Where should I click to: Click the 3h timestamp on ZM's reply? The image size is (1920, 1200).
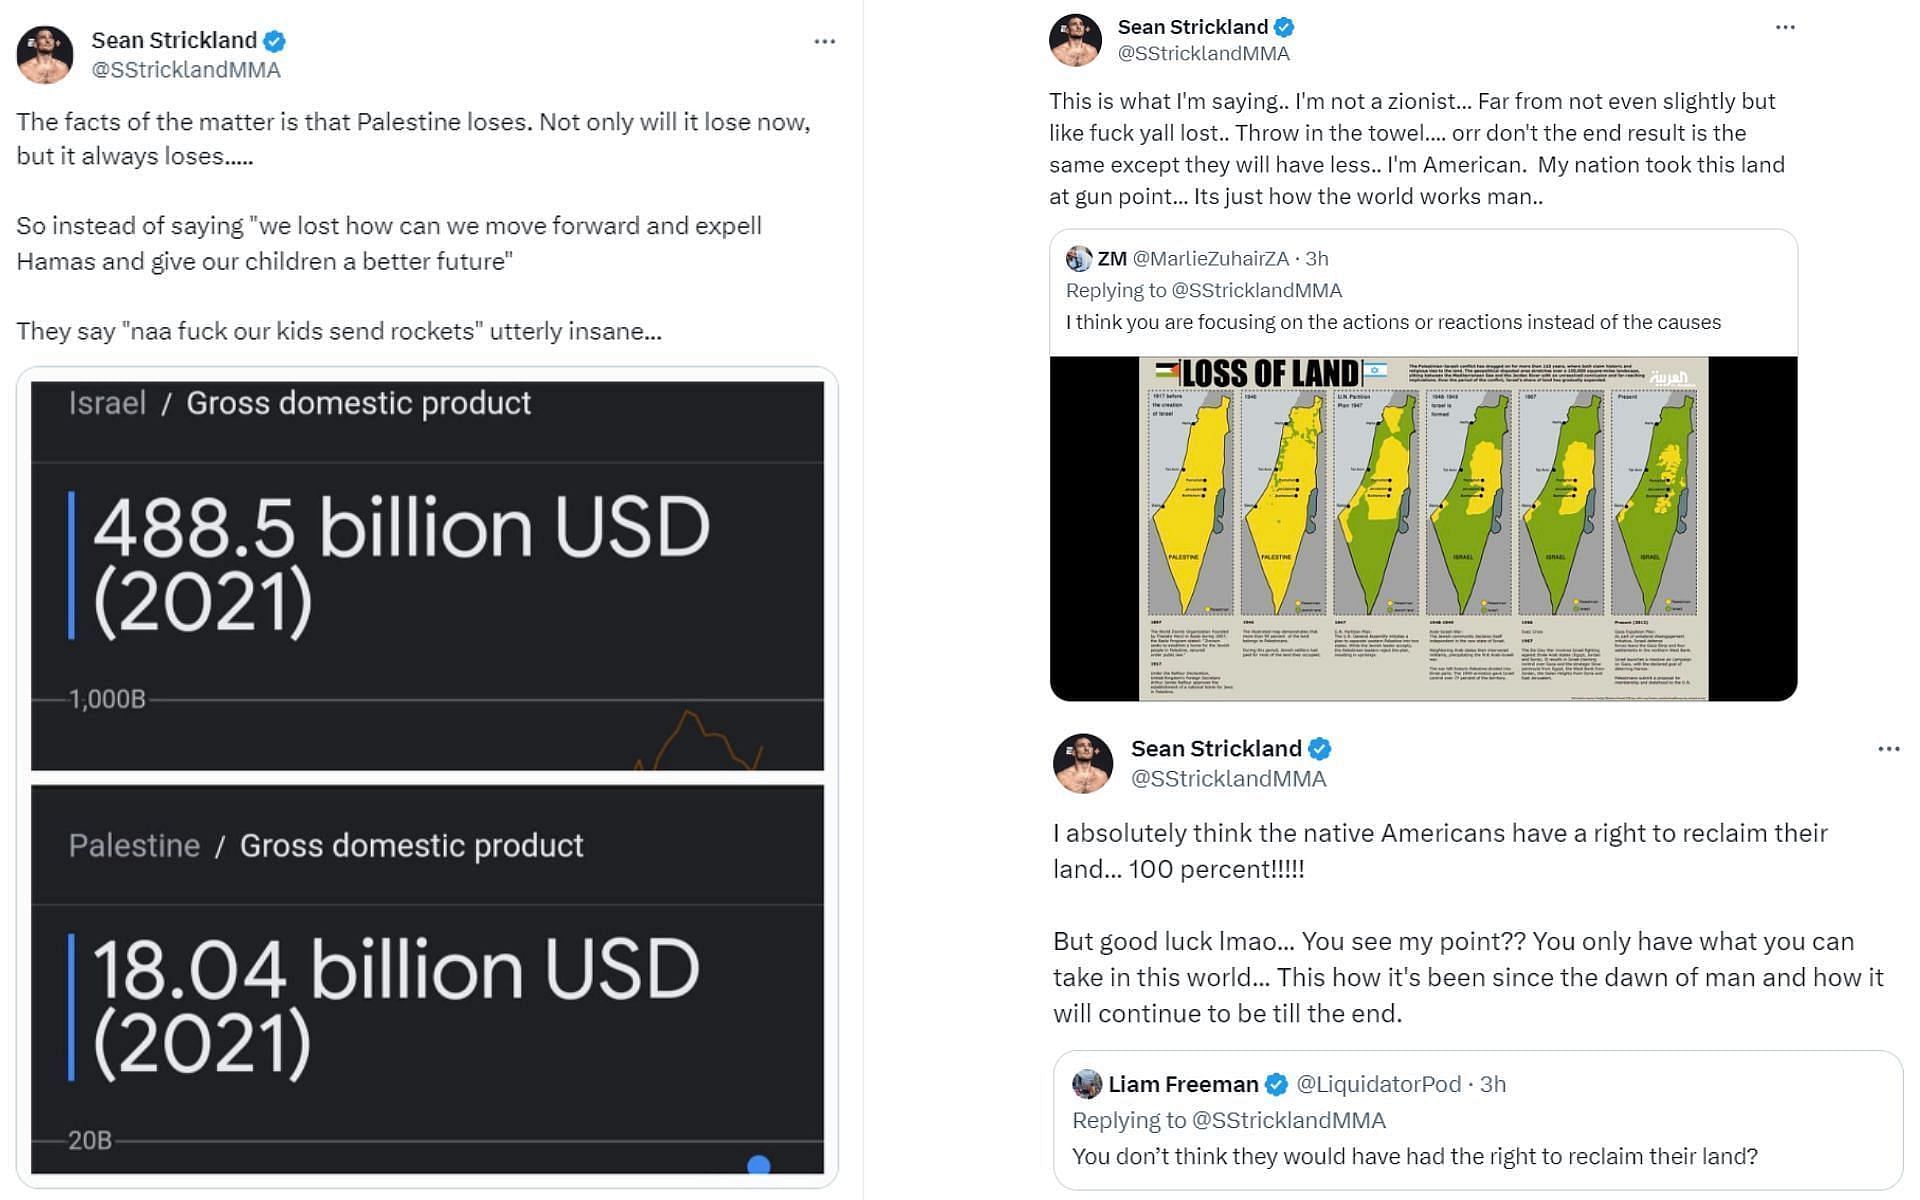(x=1317, y=259)
